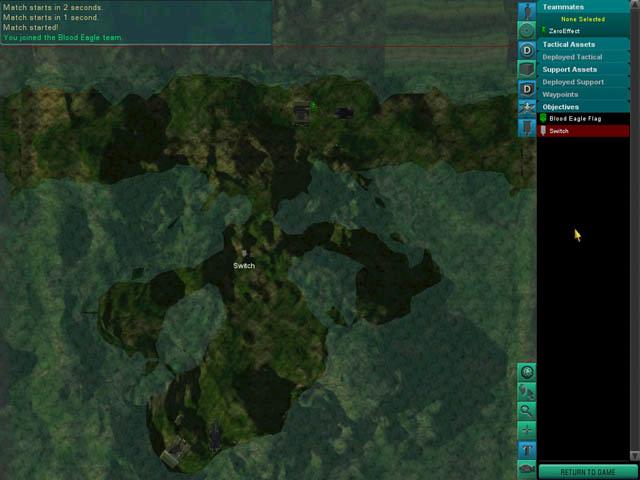This screenshot has height=480, width=640.
Task: Toggle the Deployed Support shield D icon
Action: [x=527, y=89]
